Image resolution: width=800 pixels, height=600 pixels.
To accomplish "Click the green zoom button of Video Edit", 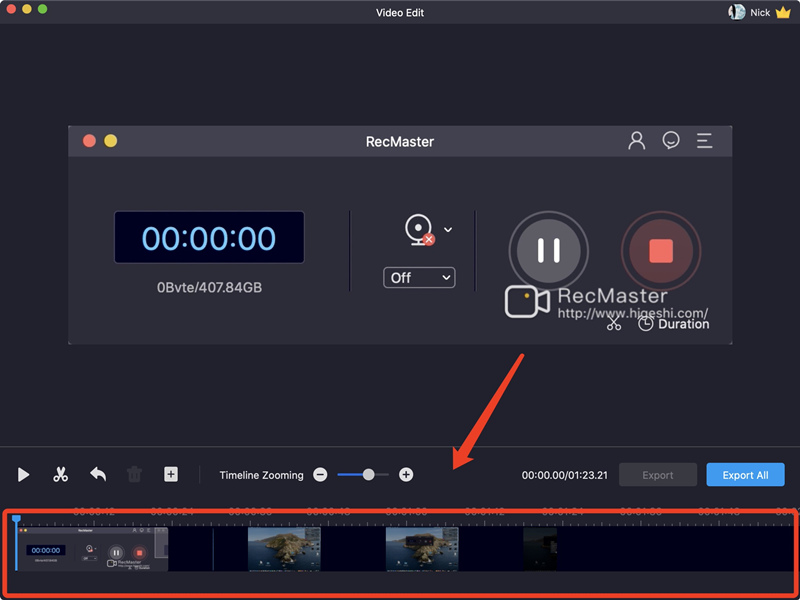I will [x=43, y=9].
